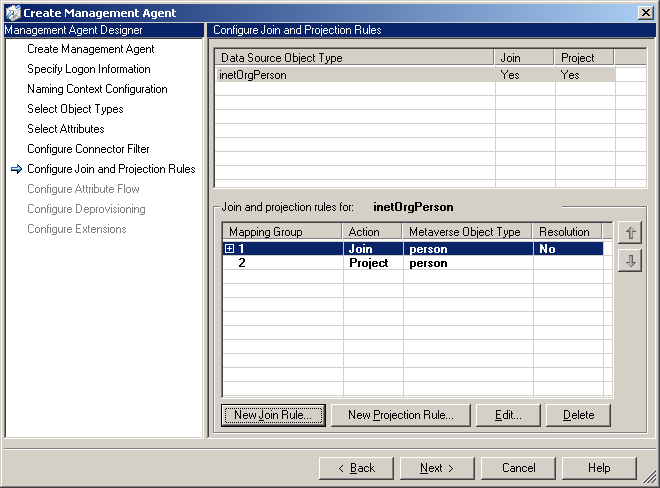
Task: Open the Naming Context Configuration page
Action: (x=97, y=89)
